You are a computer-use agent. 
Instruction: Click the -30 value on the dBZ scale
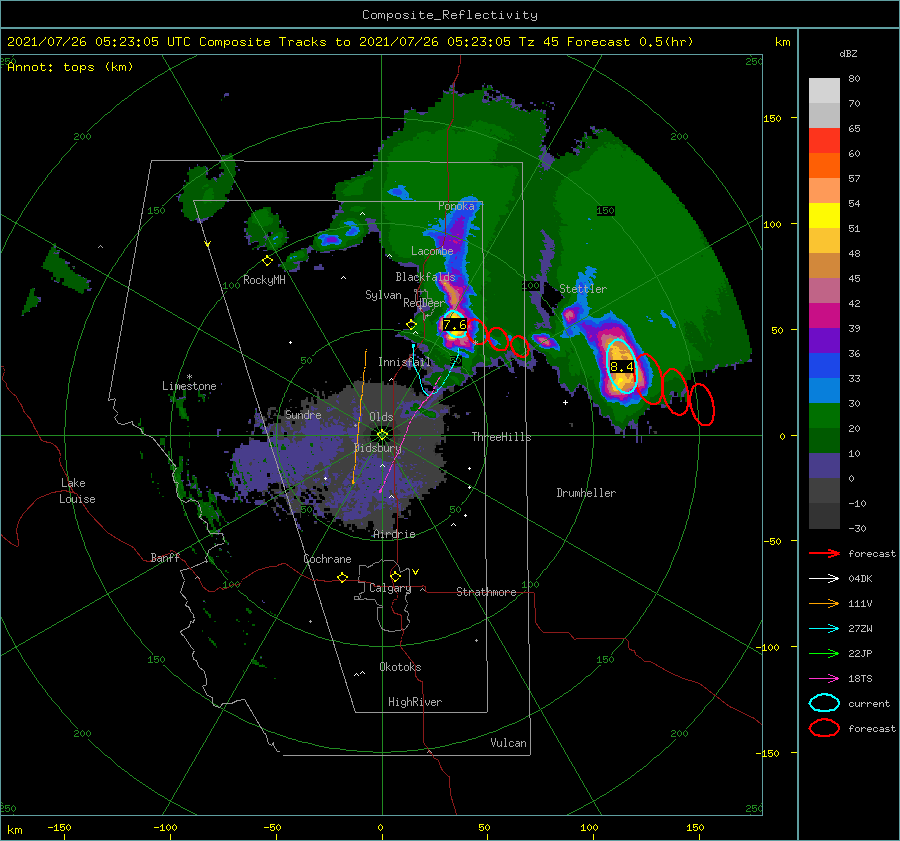click(x=857, y=528)
